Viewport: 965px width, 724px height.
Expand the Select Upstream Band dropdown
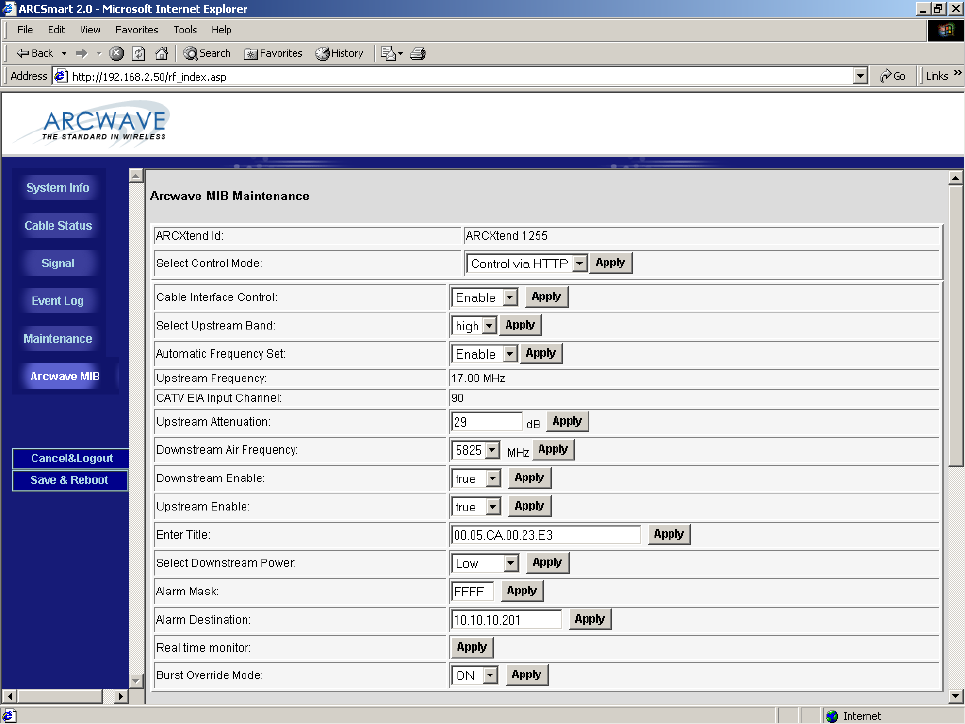tap(489, 326)
